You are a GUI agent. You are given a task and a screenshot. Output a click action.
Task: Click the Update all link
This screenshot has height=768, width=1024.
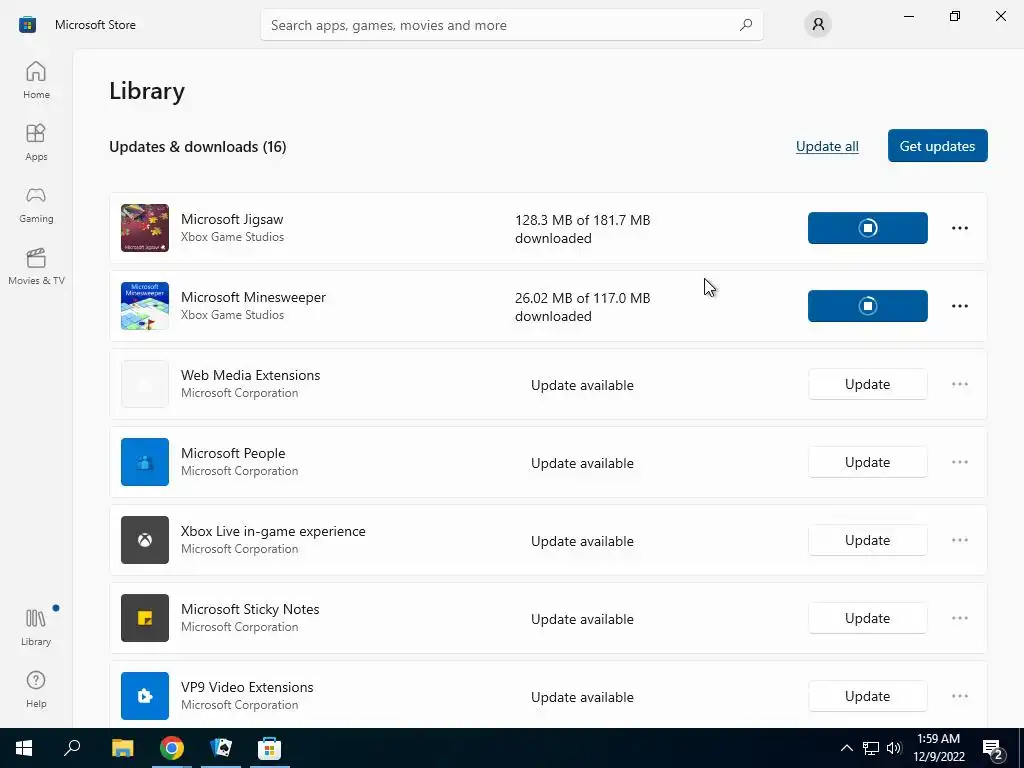coord(827,146)
